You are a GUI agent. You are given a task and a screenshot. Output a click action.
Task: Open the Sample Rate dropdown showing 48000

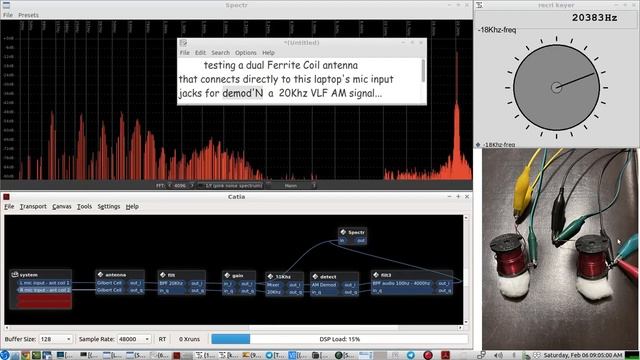click(x=133, y=339)
